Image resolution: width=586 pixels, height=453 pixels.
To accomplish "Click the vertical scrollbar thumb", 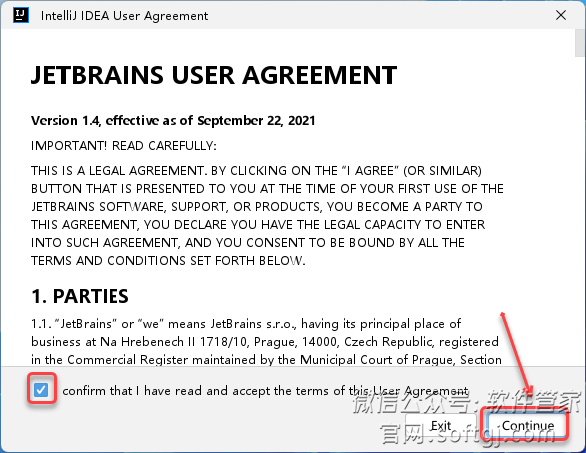I will tap(580, 43).
